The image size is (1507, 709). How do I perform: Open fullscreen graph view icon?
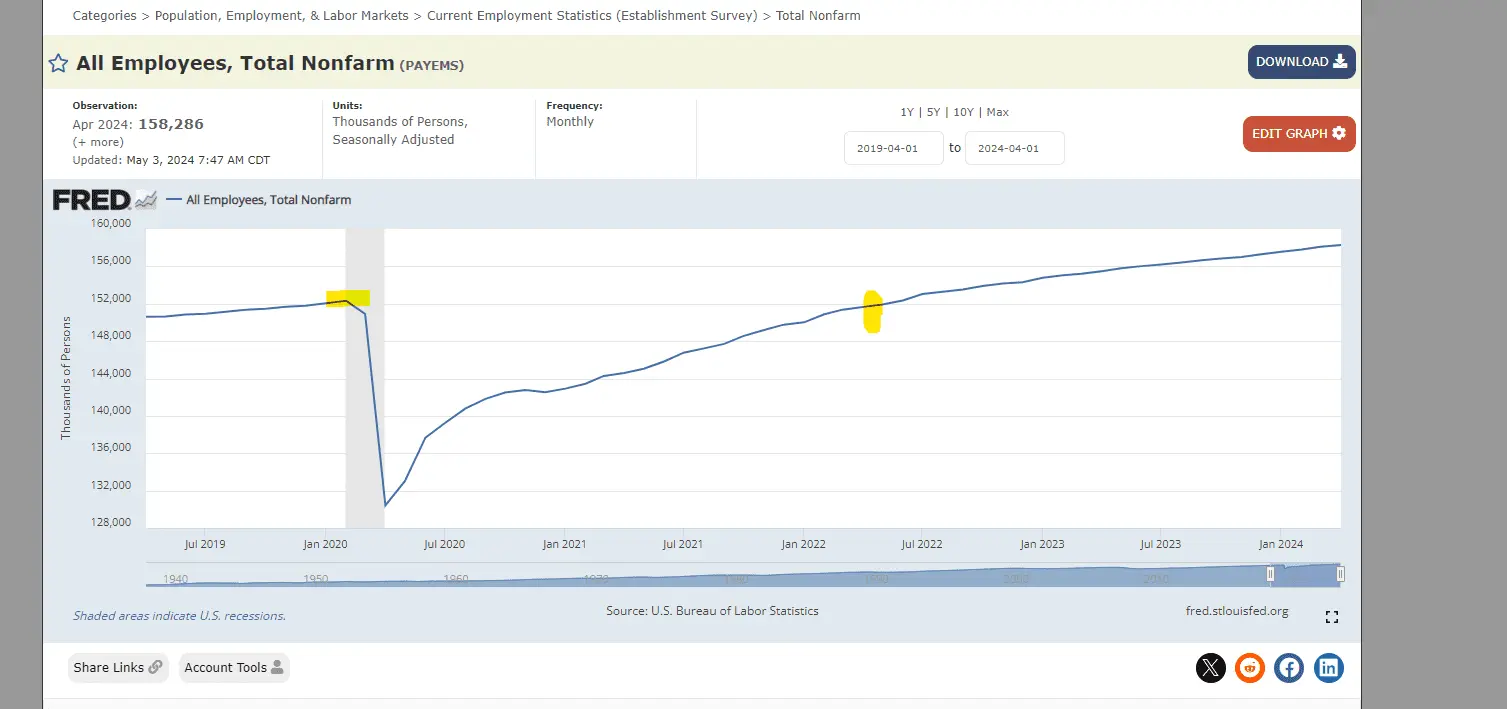point(1331,617)
